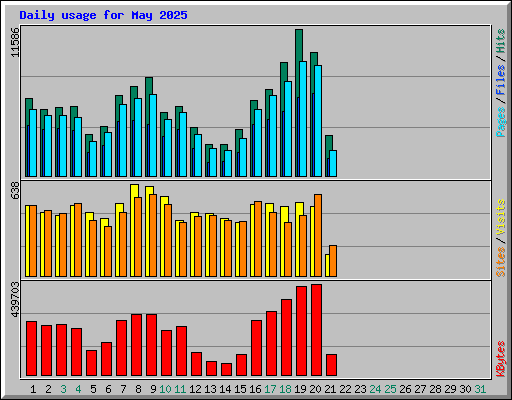Click green weekend day label "25"
512x400 pixels.
[x=390, y=389]
